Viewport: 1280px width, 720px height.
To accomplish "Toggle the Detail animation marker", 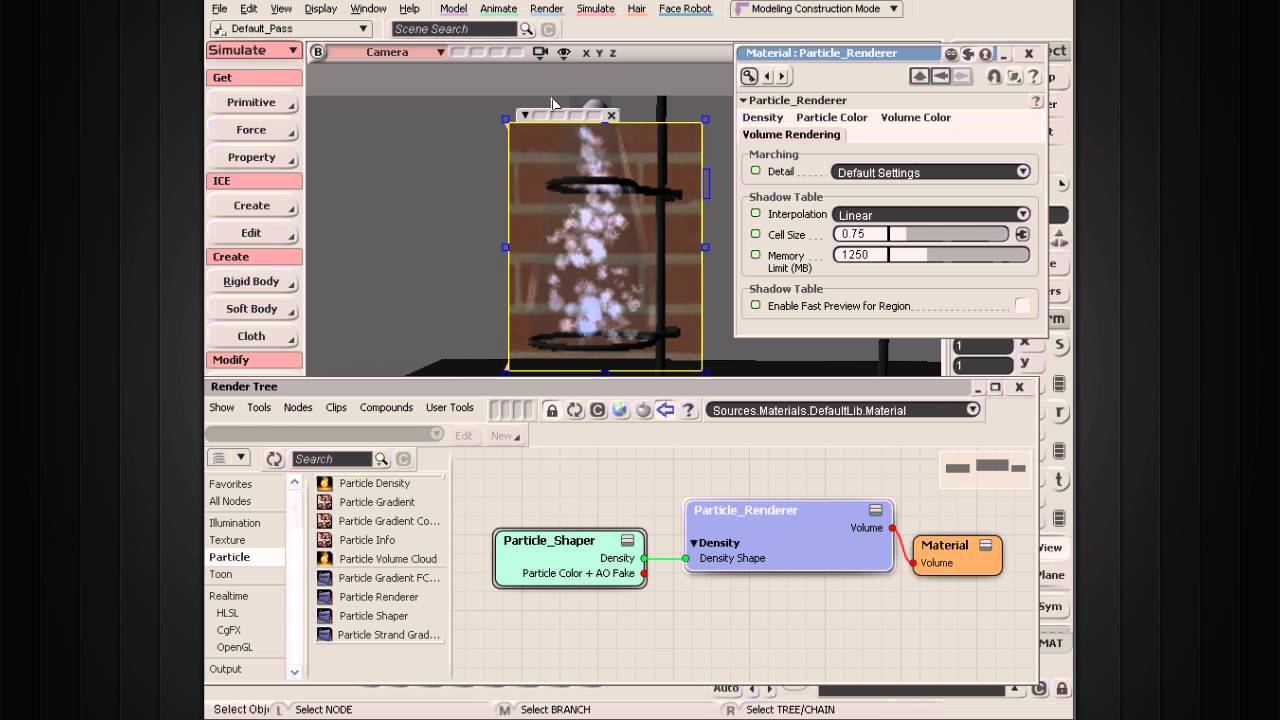I will [x=755, y=171].
